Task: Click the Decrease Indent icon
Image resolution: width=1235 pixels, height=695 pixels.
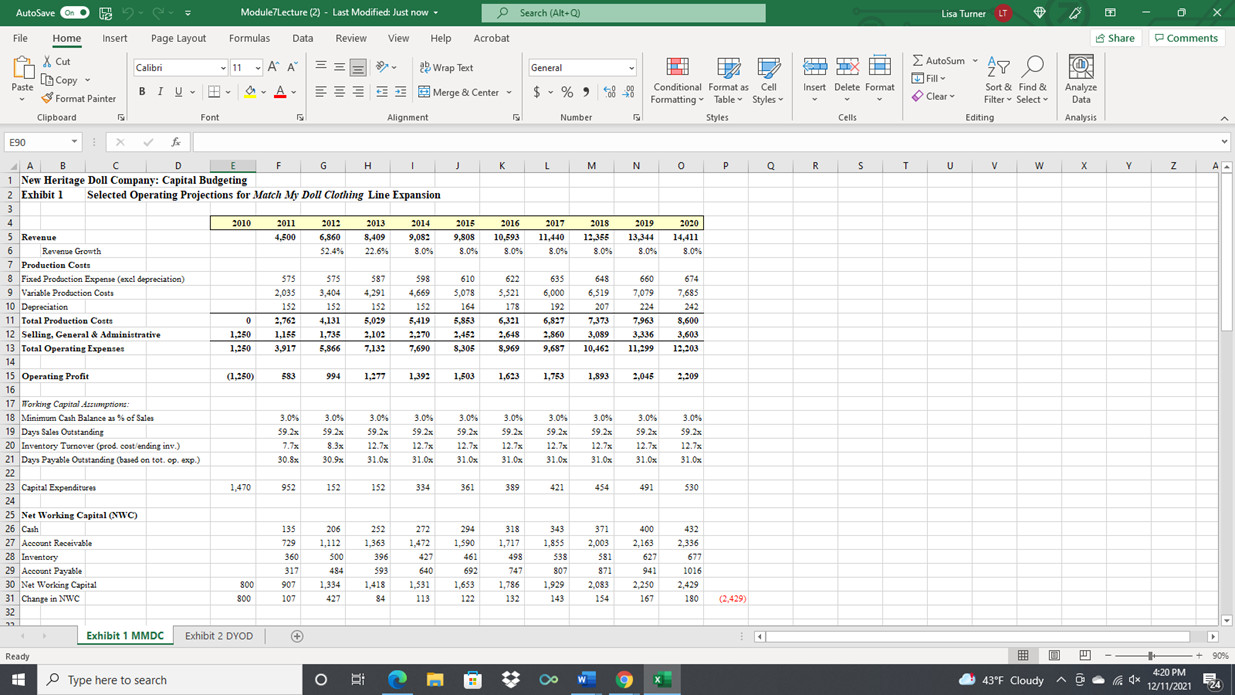Action: pyautogui.click(x=383, y=92)
